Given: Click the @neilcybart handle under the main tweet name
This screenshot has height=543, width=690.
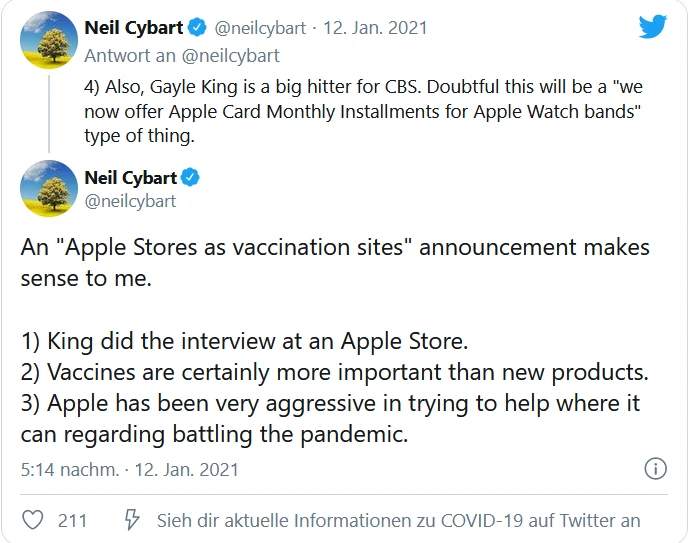Looking at the screenshot, I should point(130,200).
